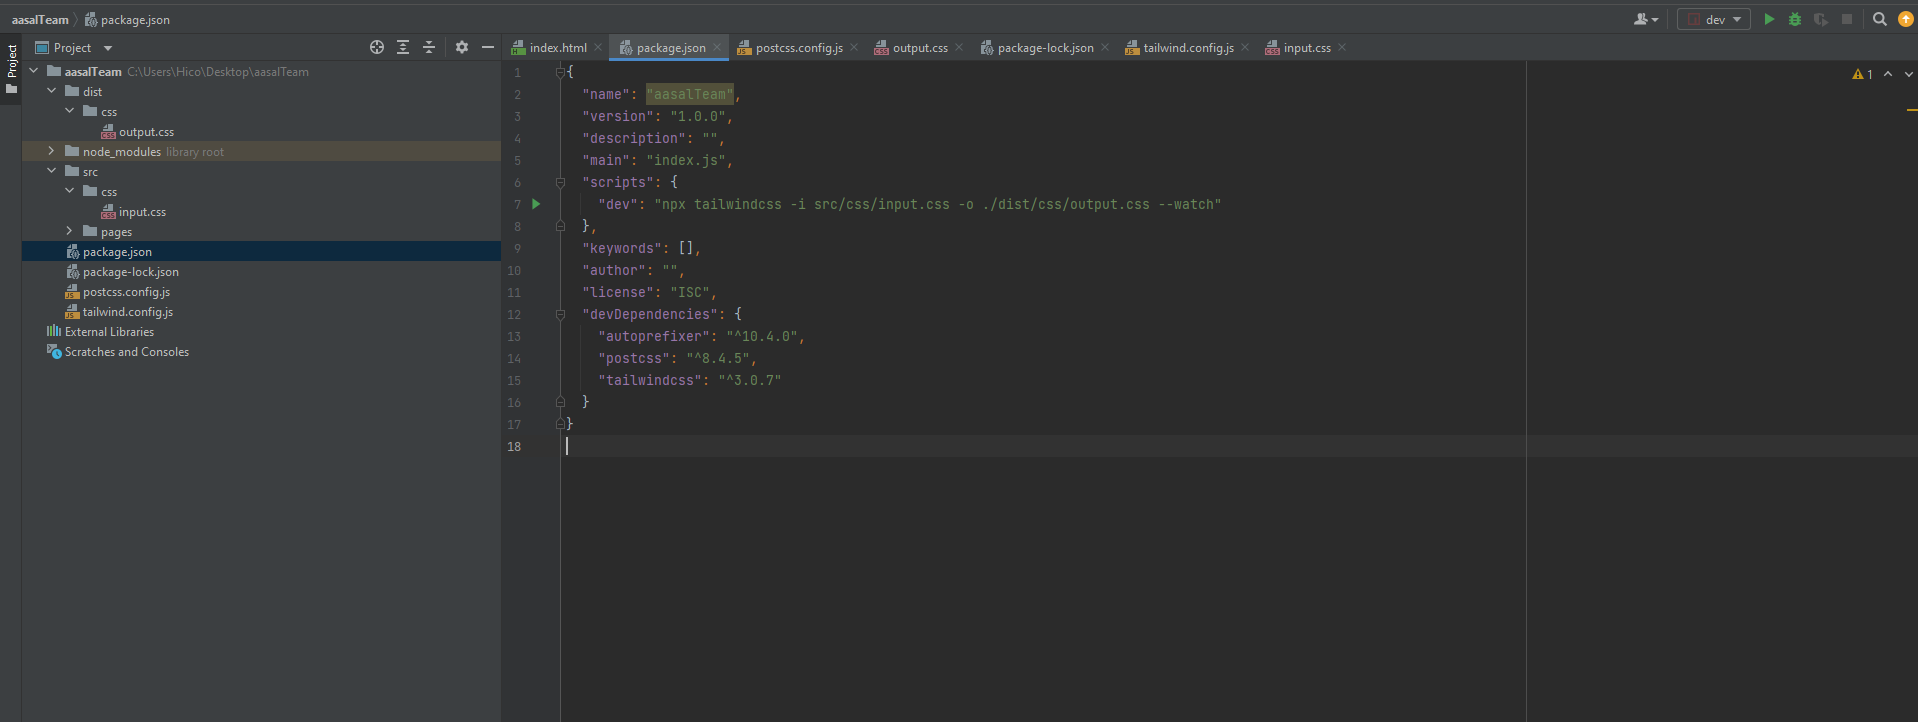Collapse the aasalTeam project root
Screen dimensions: 1918x722
tap(34, 71)
